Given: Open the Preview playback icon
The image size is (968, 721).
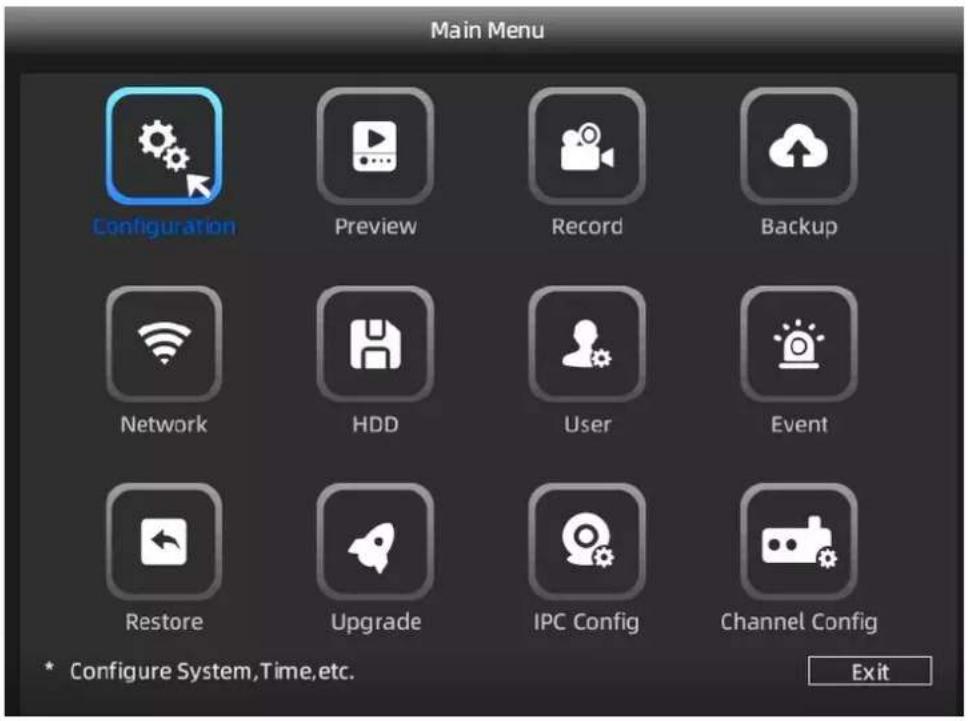Looking at the screenshot, I should pos(375,146).
